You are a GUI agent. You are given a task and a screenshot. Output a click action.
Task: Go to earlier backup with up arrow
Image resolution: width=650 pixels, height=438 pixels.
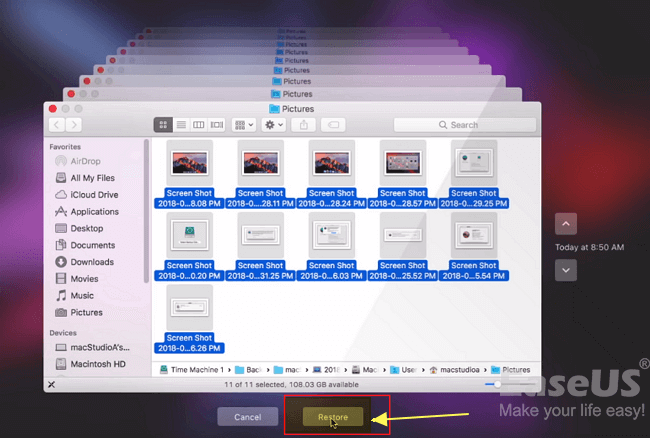pos(566,224)
